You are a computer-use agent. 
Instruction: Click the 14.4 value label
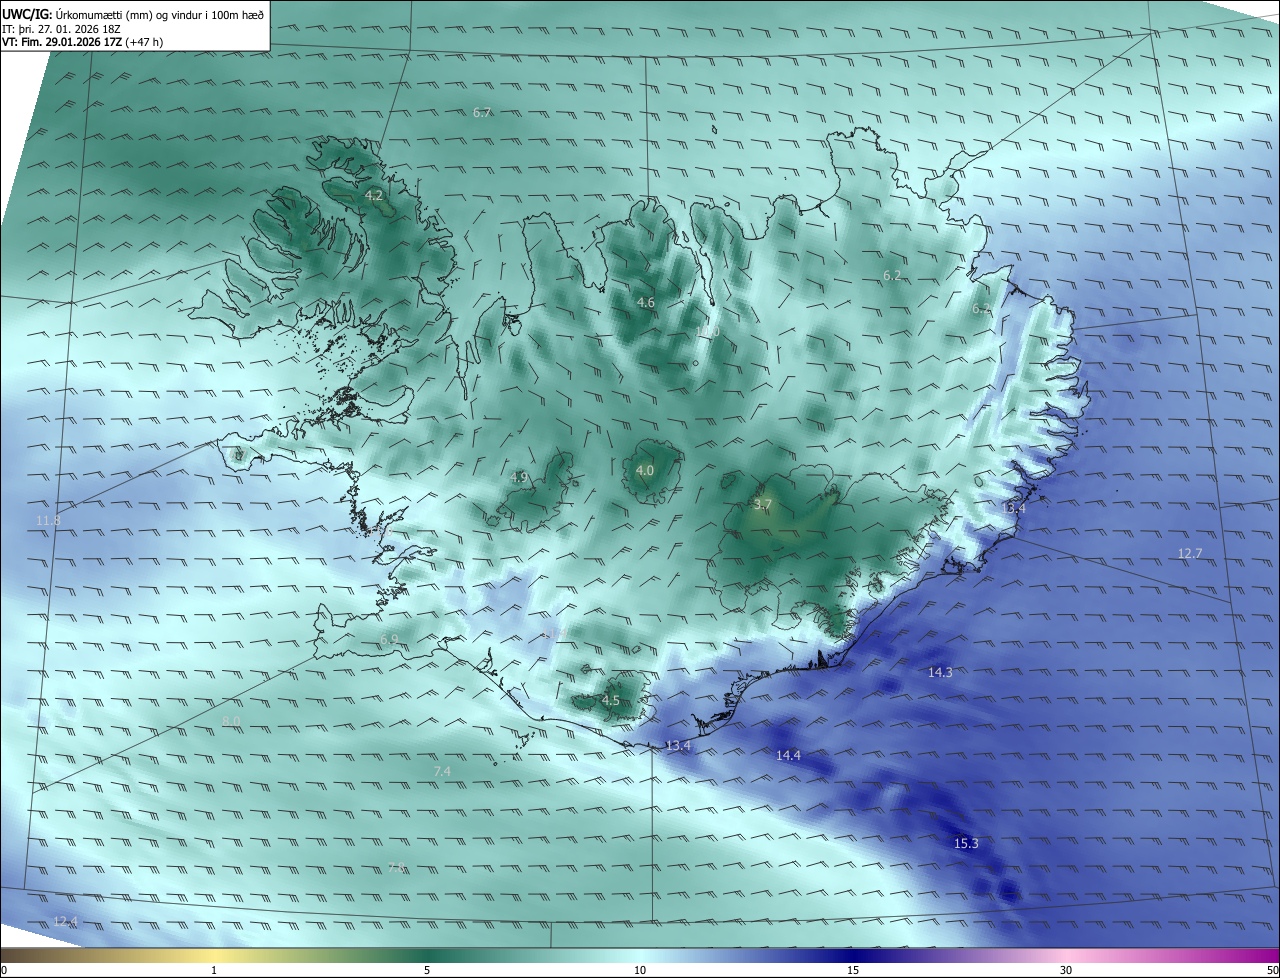789,756
